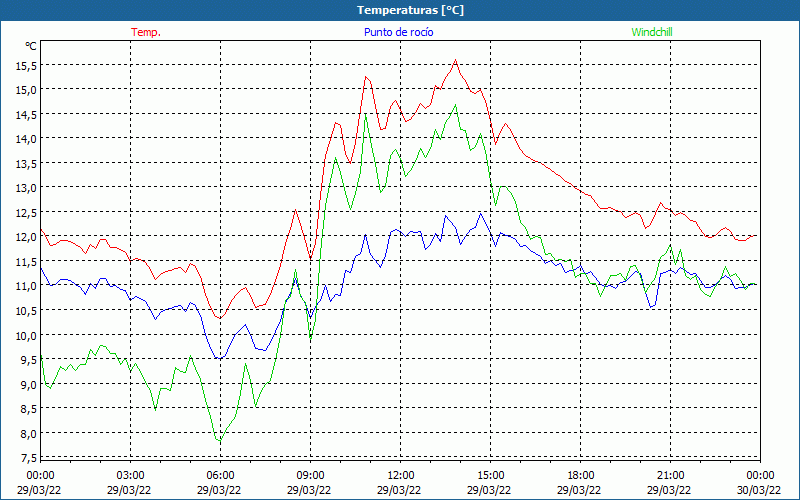
Task: Click the y-axis value '13,0'
Action: 27,188
